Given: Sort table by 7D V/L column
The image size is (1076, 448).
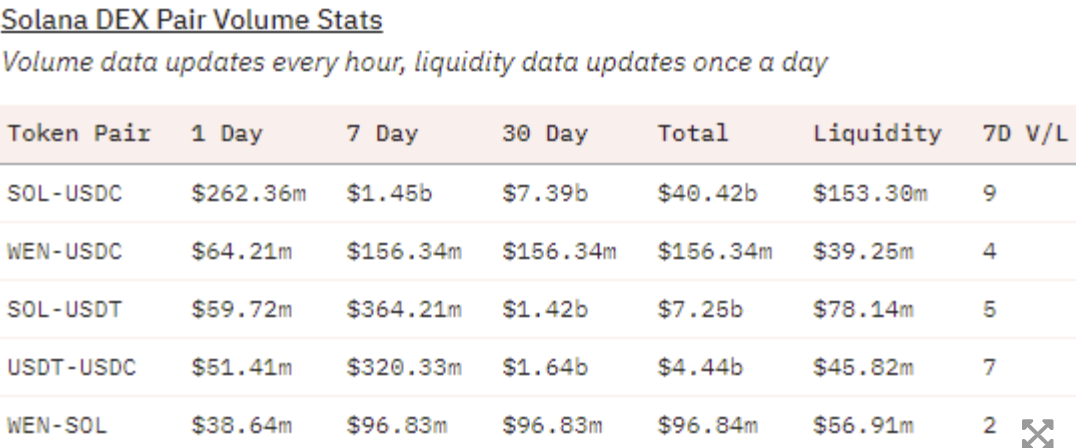Looking at the screenshot, I should (x=1025, y=133).
